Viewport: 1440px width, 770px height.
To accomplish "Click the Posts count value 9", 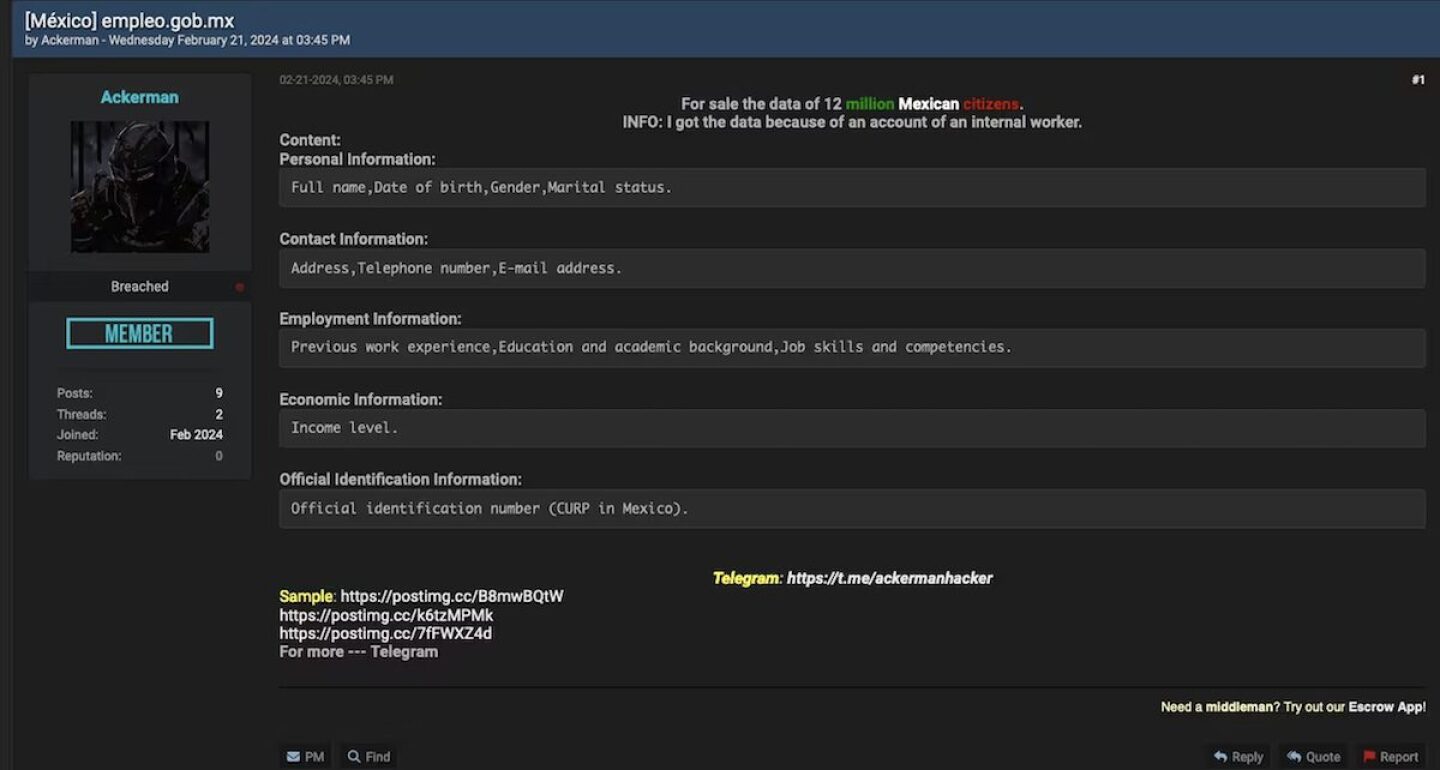I will click(x=218, y=393).
